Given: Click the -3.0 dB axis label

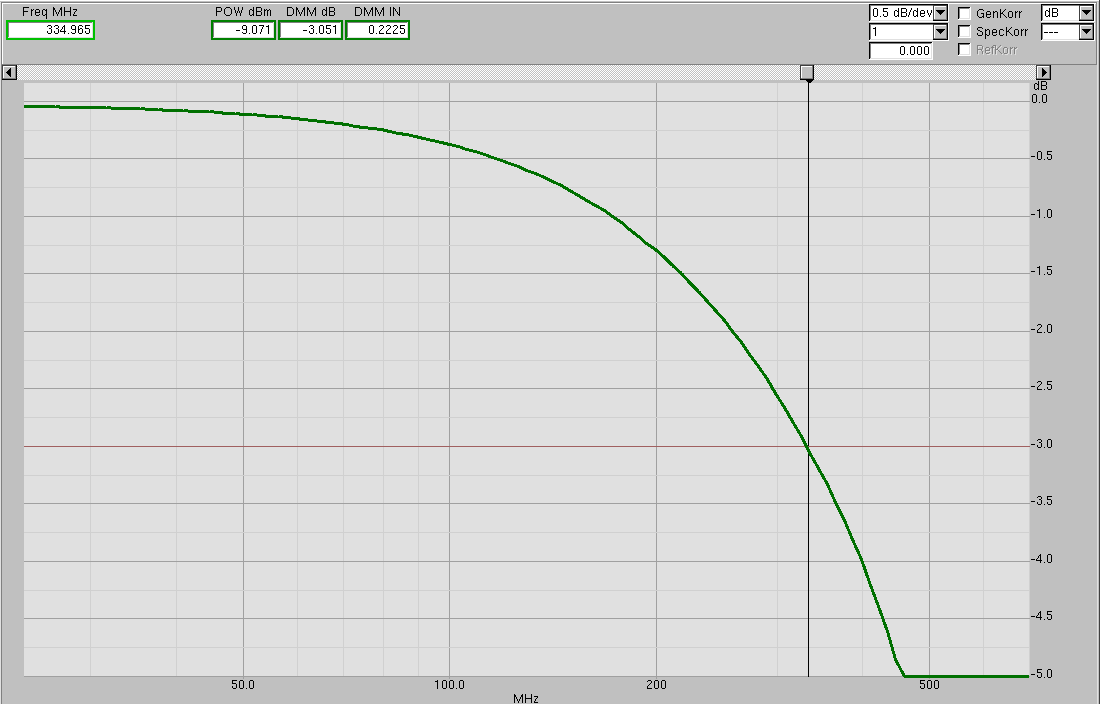Looking at the screenshot, I should [x=1042, y=444].
